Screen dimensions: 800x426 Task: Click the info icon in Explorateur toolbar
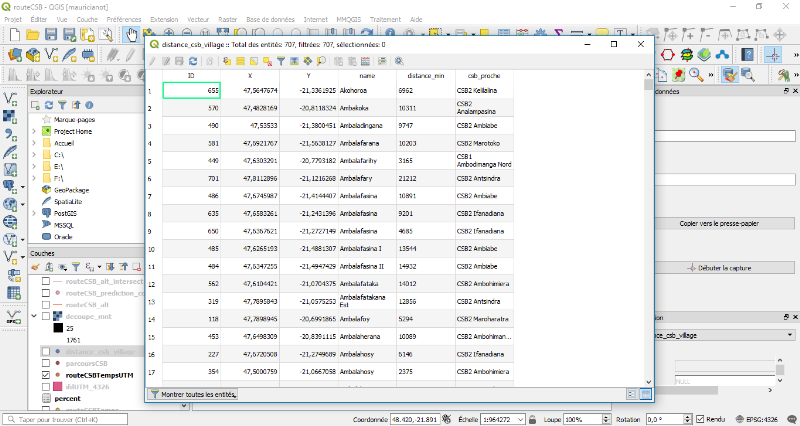(x=88, y=104)
